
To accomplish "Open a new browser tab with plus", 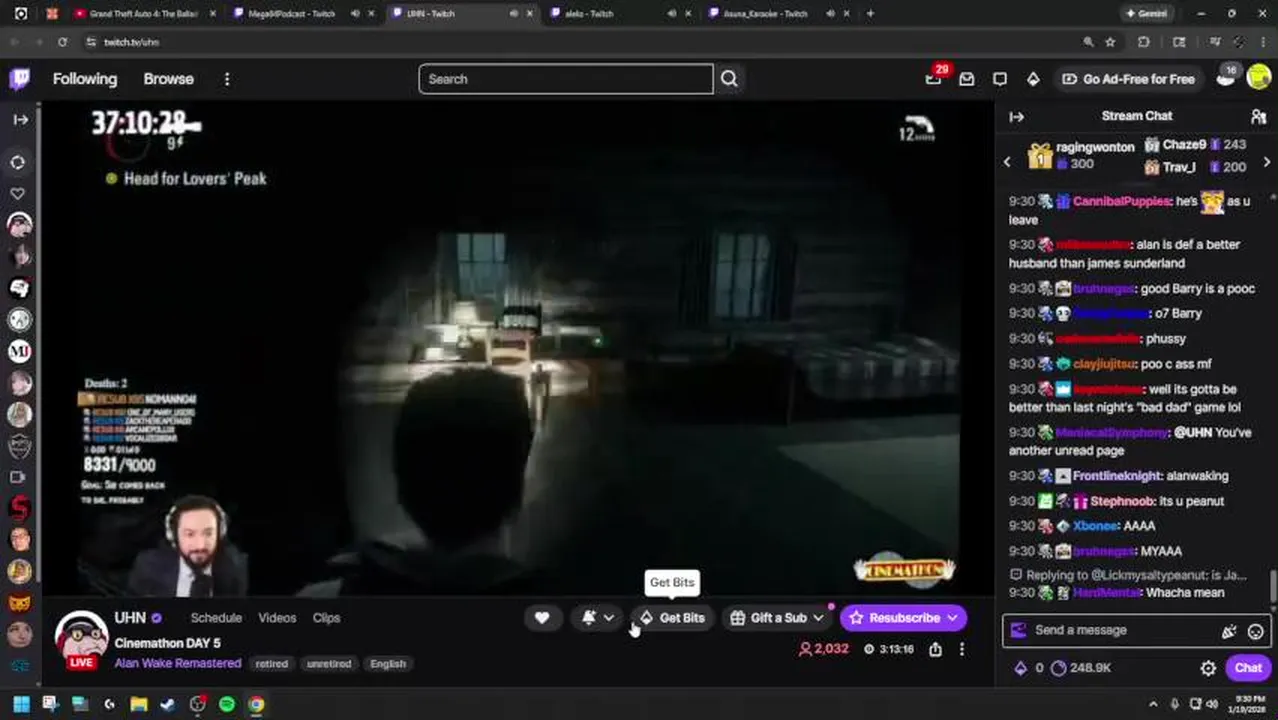I will coord(870,14).
